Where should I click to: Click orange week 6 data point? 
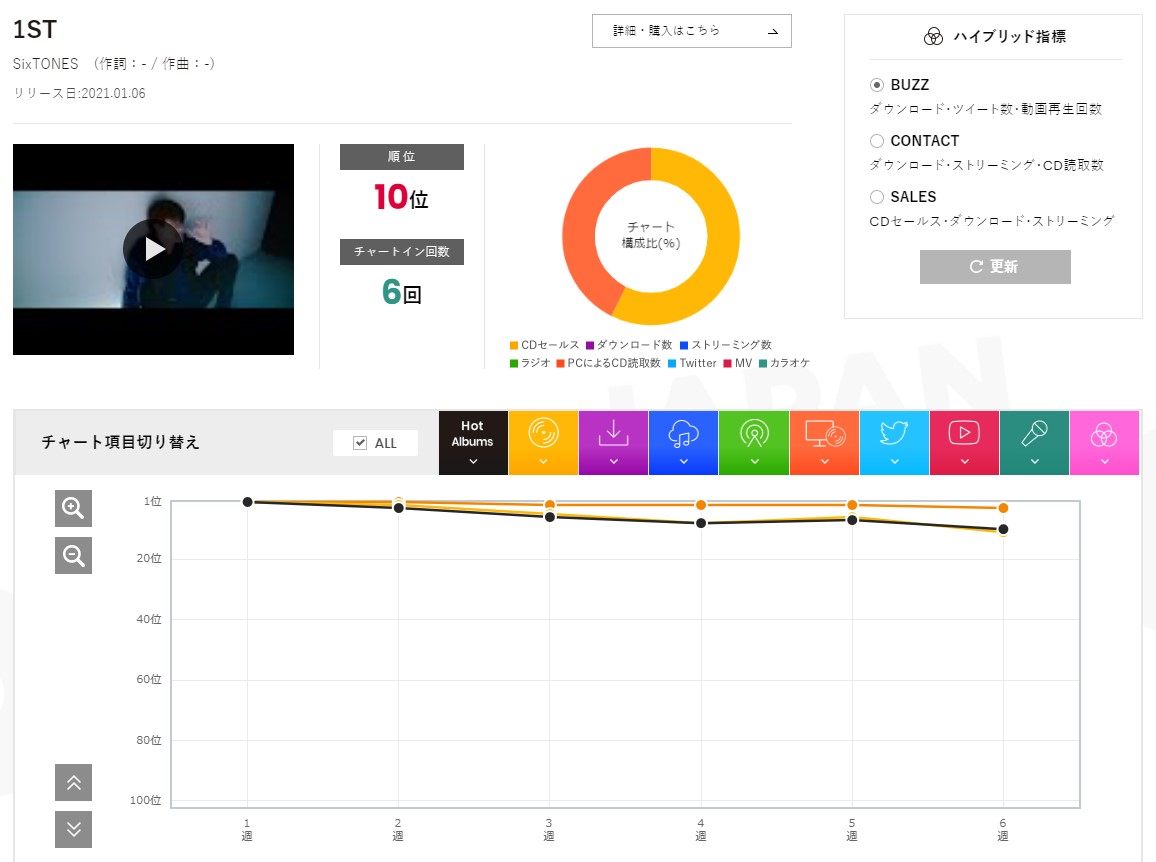pos(1003,508)
